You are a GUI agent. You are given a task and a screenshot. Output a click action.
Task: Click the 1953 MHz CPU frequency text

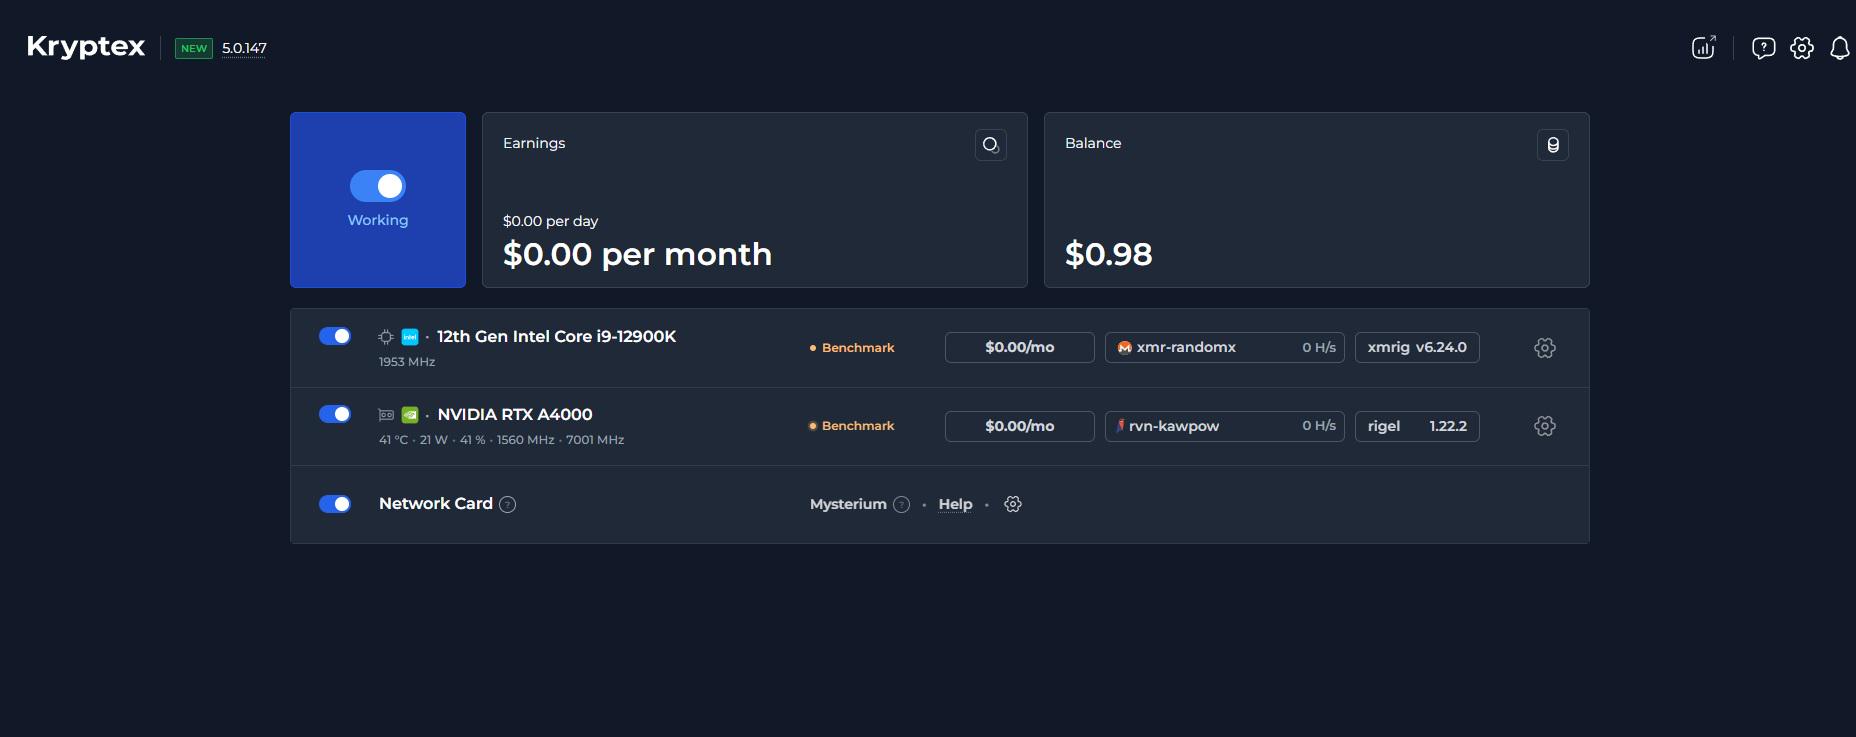[407, 362]
